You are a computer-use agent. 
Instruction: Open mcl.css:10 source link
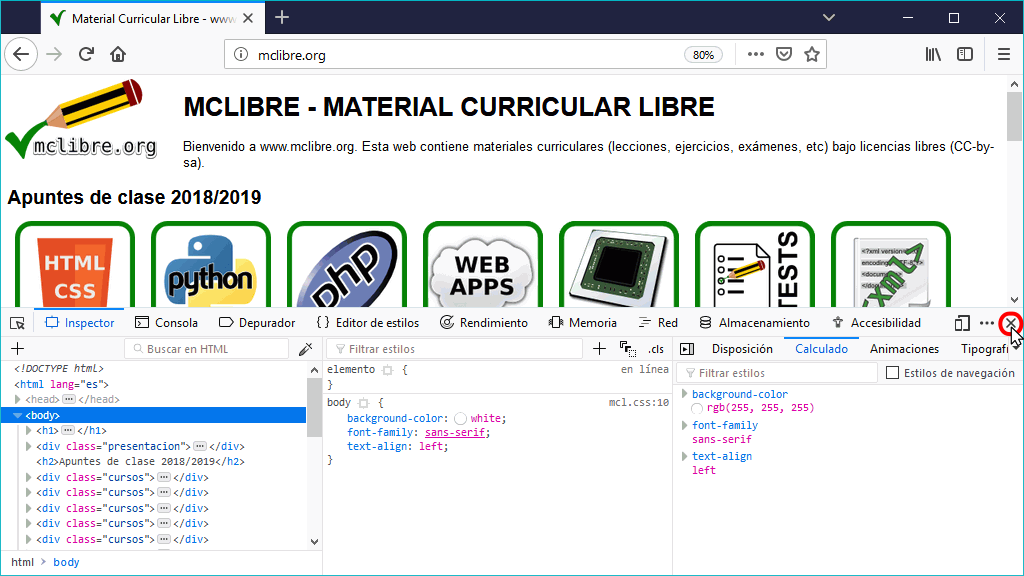pyautogui.click(x=639, y=402)
